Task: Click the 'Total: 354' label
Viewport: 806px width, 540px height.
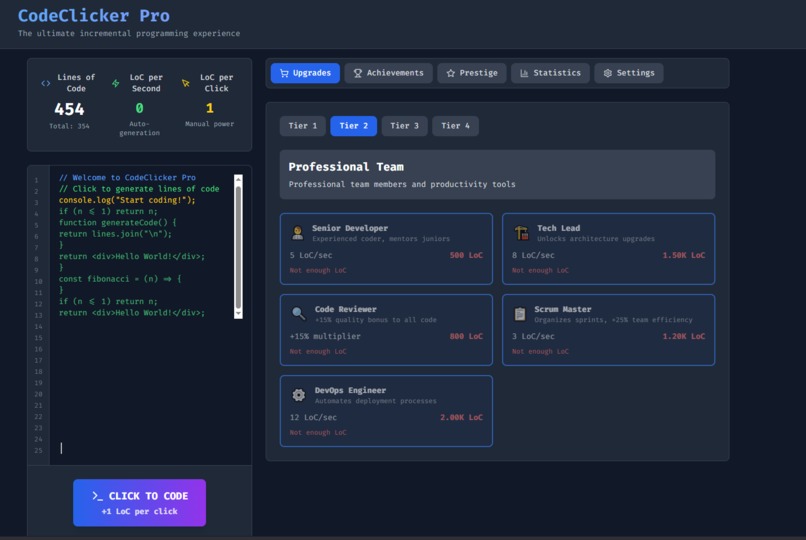Action: point(69,126)
